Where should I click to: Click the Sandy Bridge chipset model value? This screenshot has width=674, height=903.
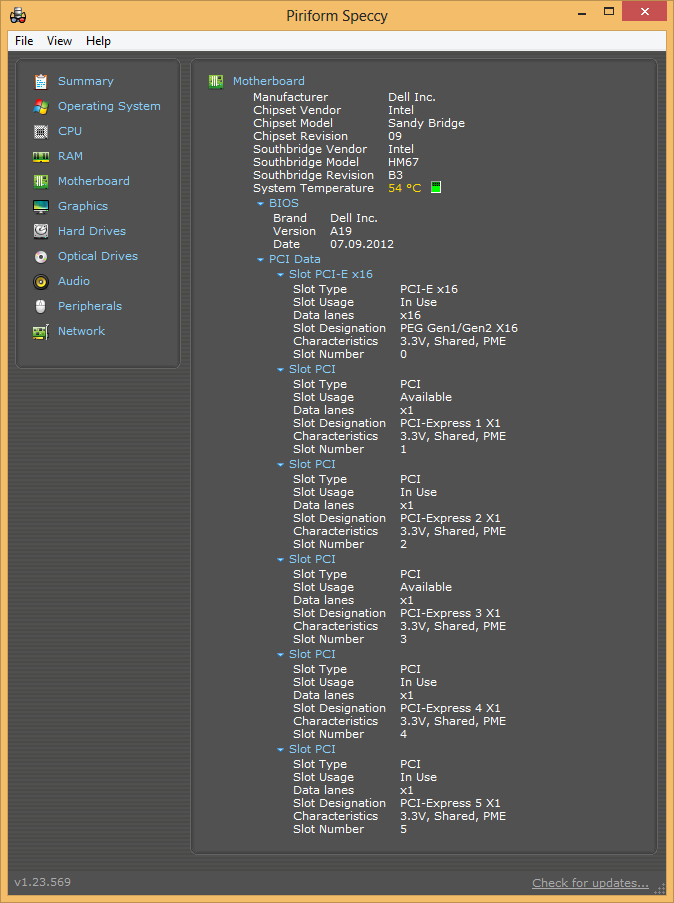pyautogui.click(x=426, y=123)
